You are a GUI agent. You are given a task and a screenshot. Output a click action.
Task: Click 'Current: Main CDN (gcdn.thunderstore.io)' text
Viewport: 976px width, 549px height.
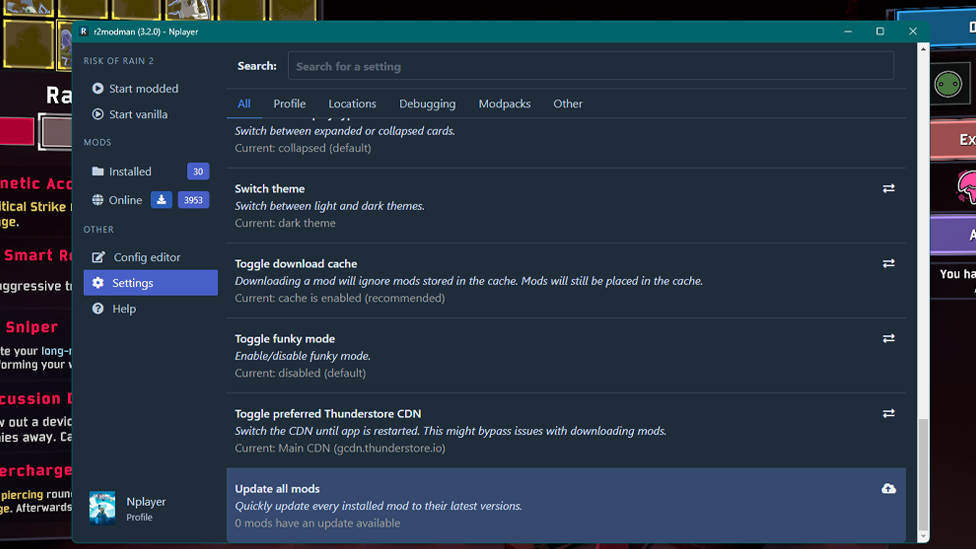340,448
